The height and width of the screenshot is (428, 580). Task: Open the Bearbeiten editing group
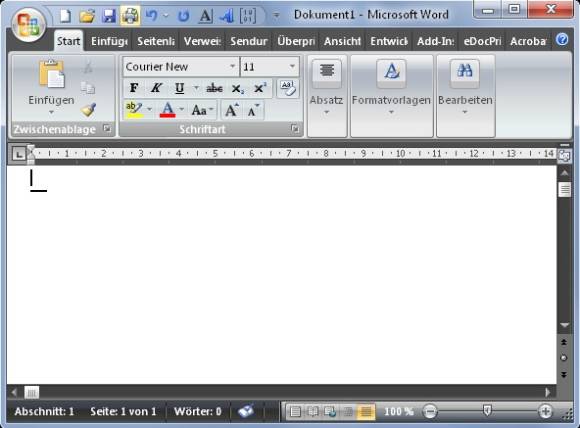coord(465,95)
